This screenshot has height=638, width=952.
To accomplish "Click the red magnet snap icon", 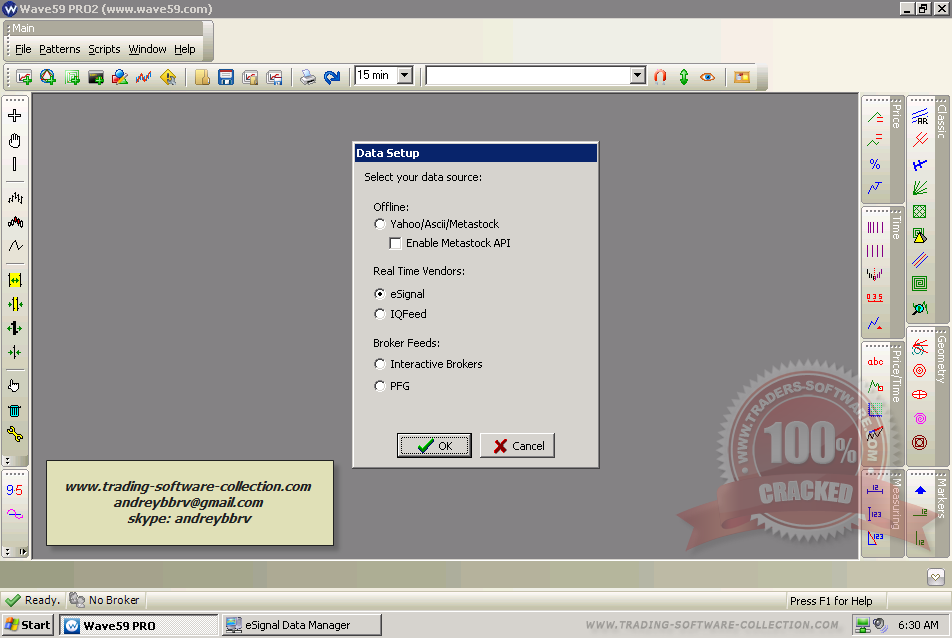I will coord(660,76).
